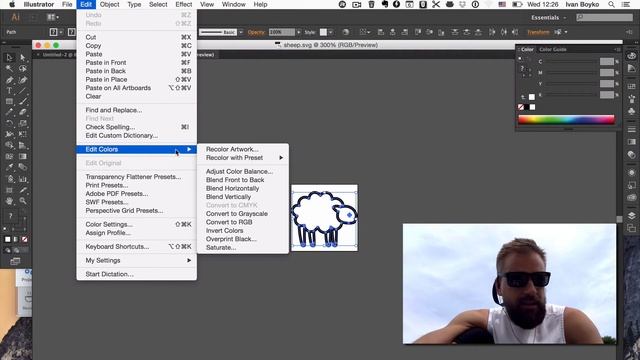Choose Invert Colors menu item
Screen dimensions: 640x360
[224, 231]
